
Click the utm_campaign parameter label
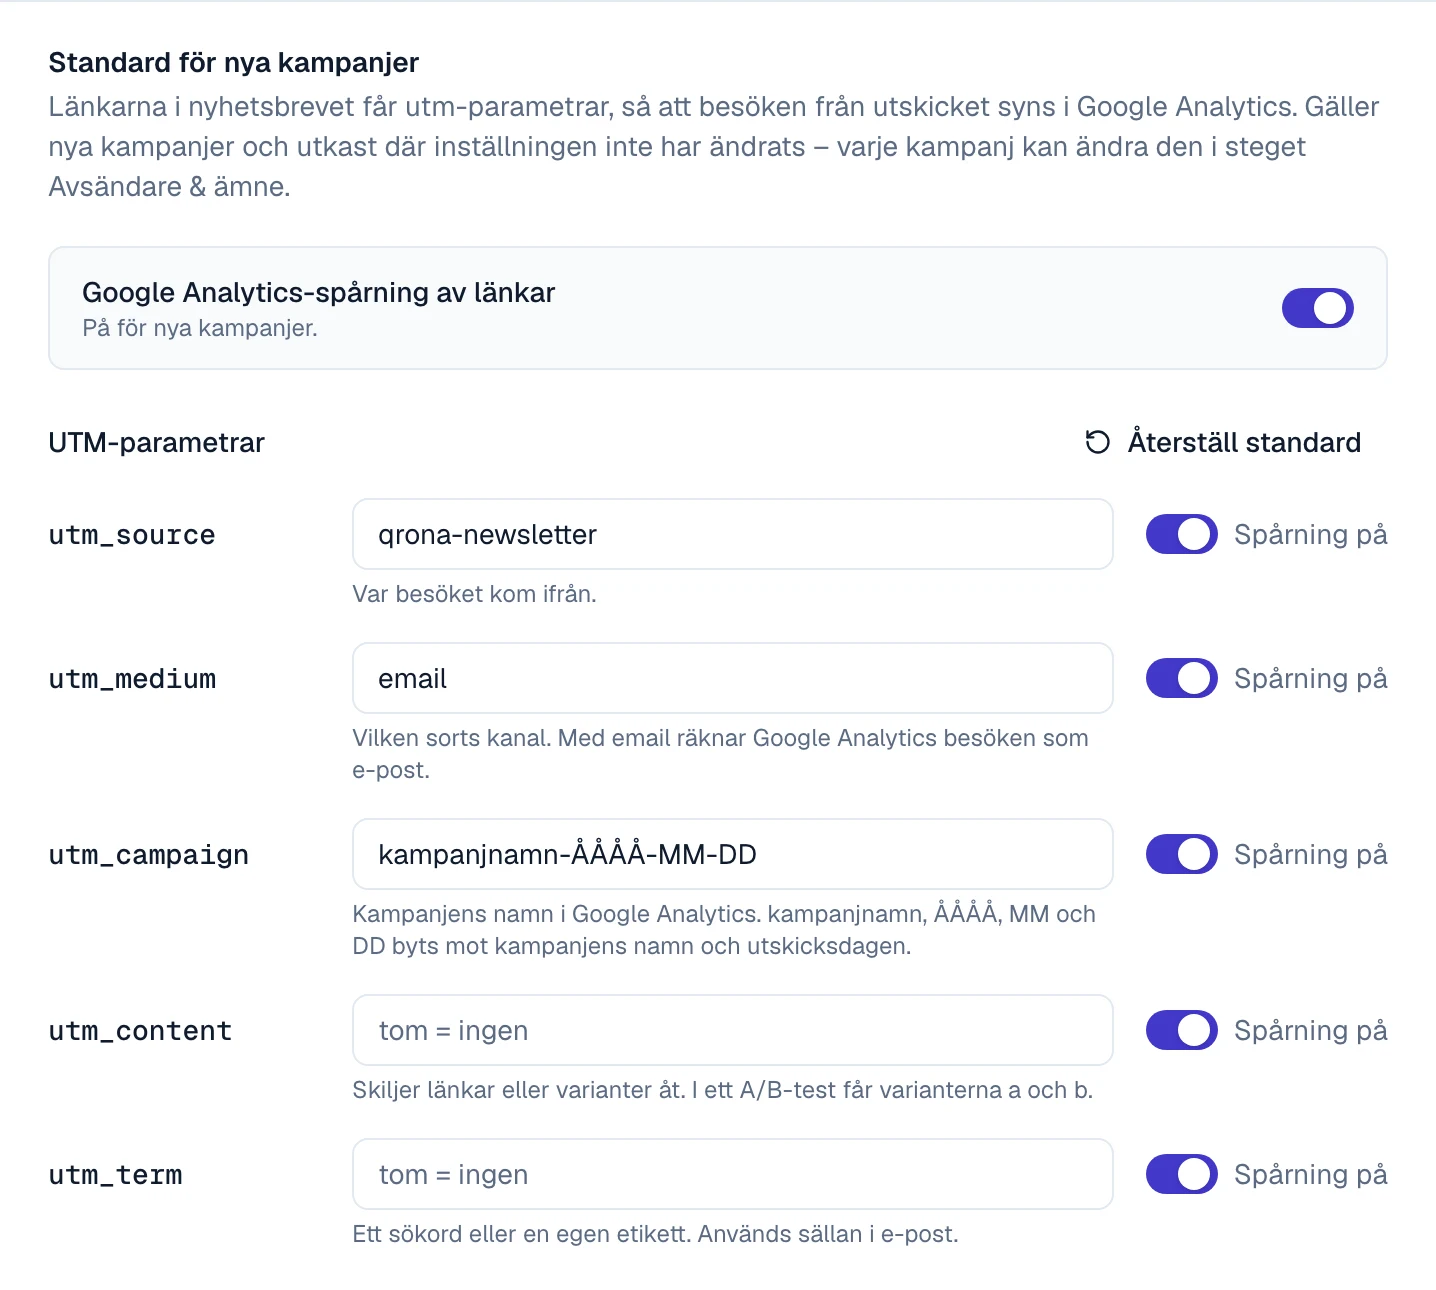[x=149, y=856]
